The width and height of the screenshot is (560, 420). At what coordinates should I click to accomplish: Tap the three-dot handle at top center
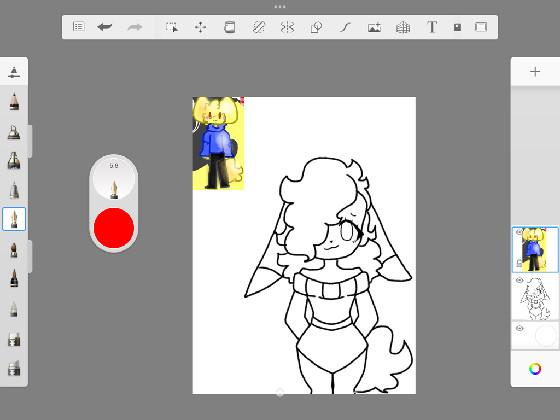tap(280, 6)
